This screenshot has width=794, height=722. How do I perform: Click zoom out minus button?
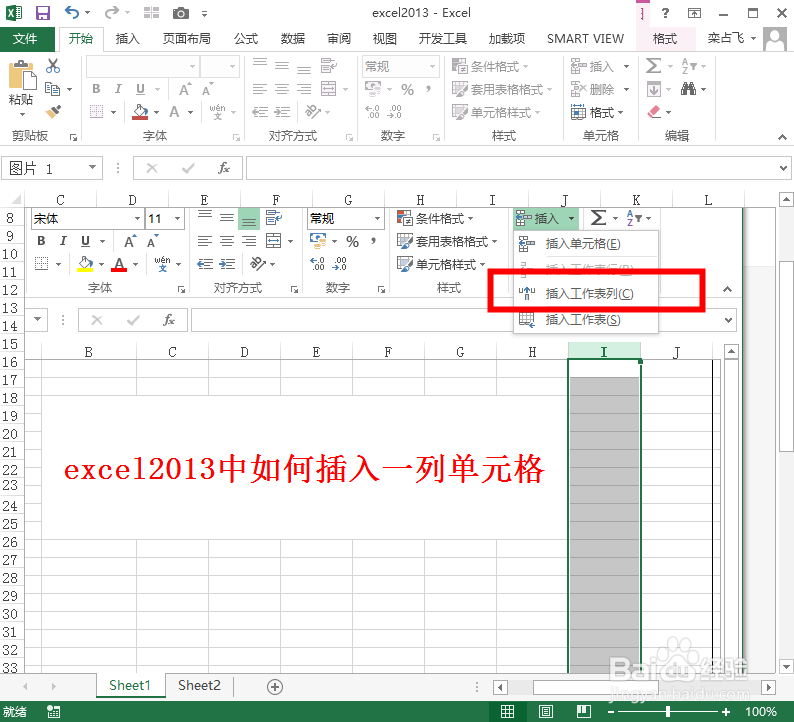611,711
